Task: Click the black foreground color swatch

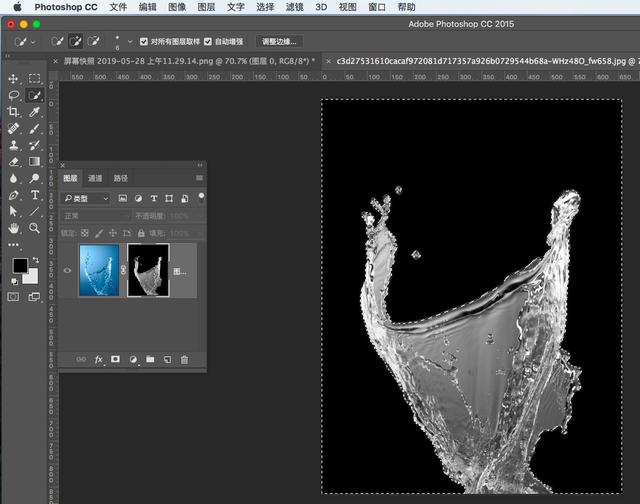Action: pos(20,266)
